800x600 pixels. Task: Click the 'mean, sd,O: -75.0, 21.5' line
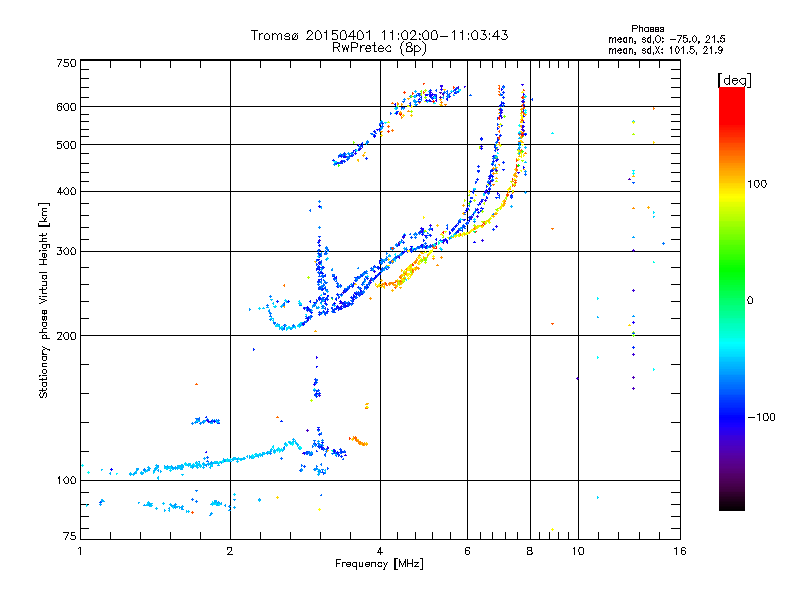click(666, 39)
